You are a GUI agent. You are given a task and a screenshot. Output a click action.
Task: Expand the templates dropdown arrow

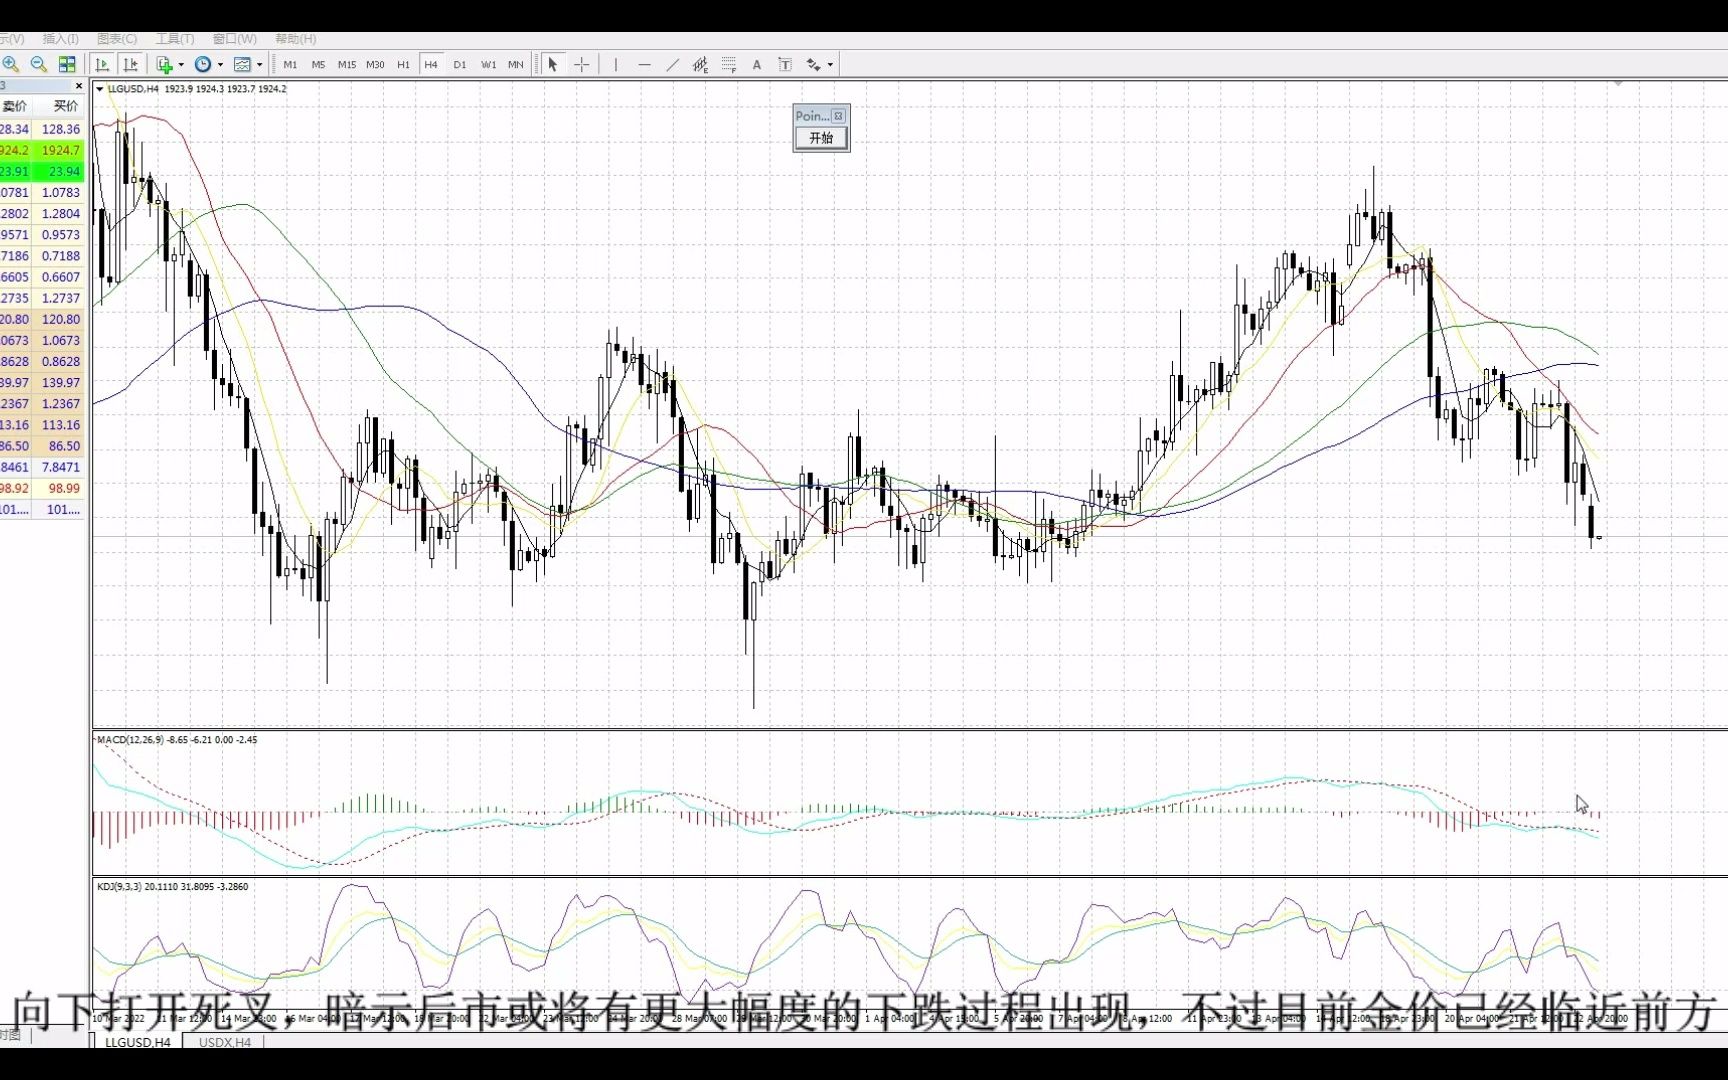pos(259,65)
